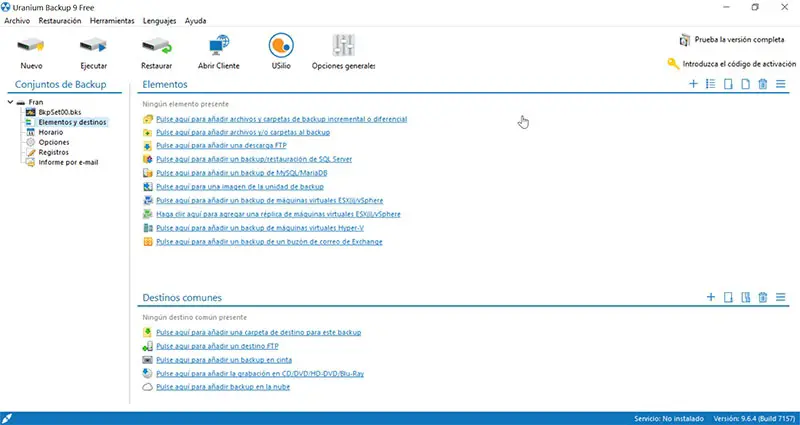Click the rocket icon in status bar
This screenshot has width=800, height=425.
pos(7,418)
